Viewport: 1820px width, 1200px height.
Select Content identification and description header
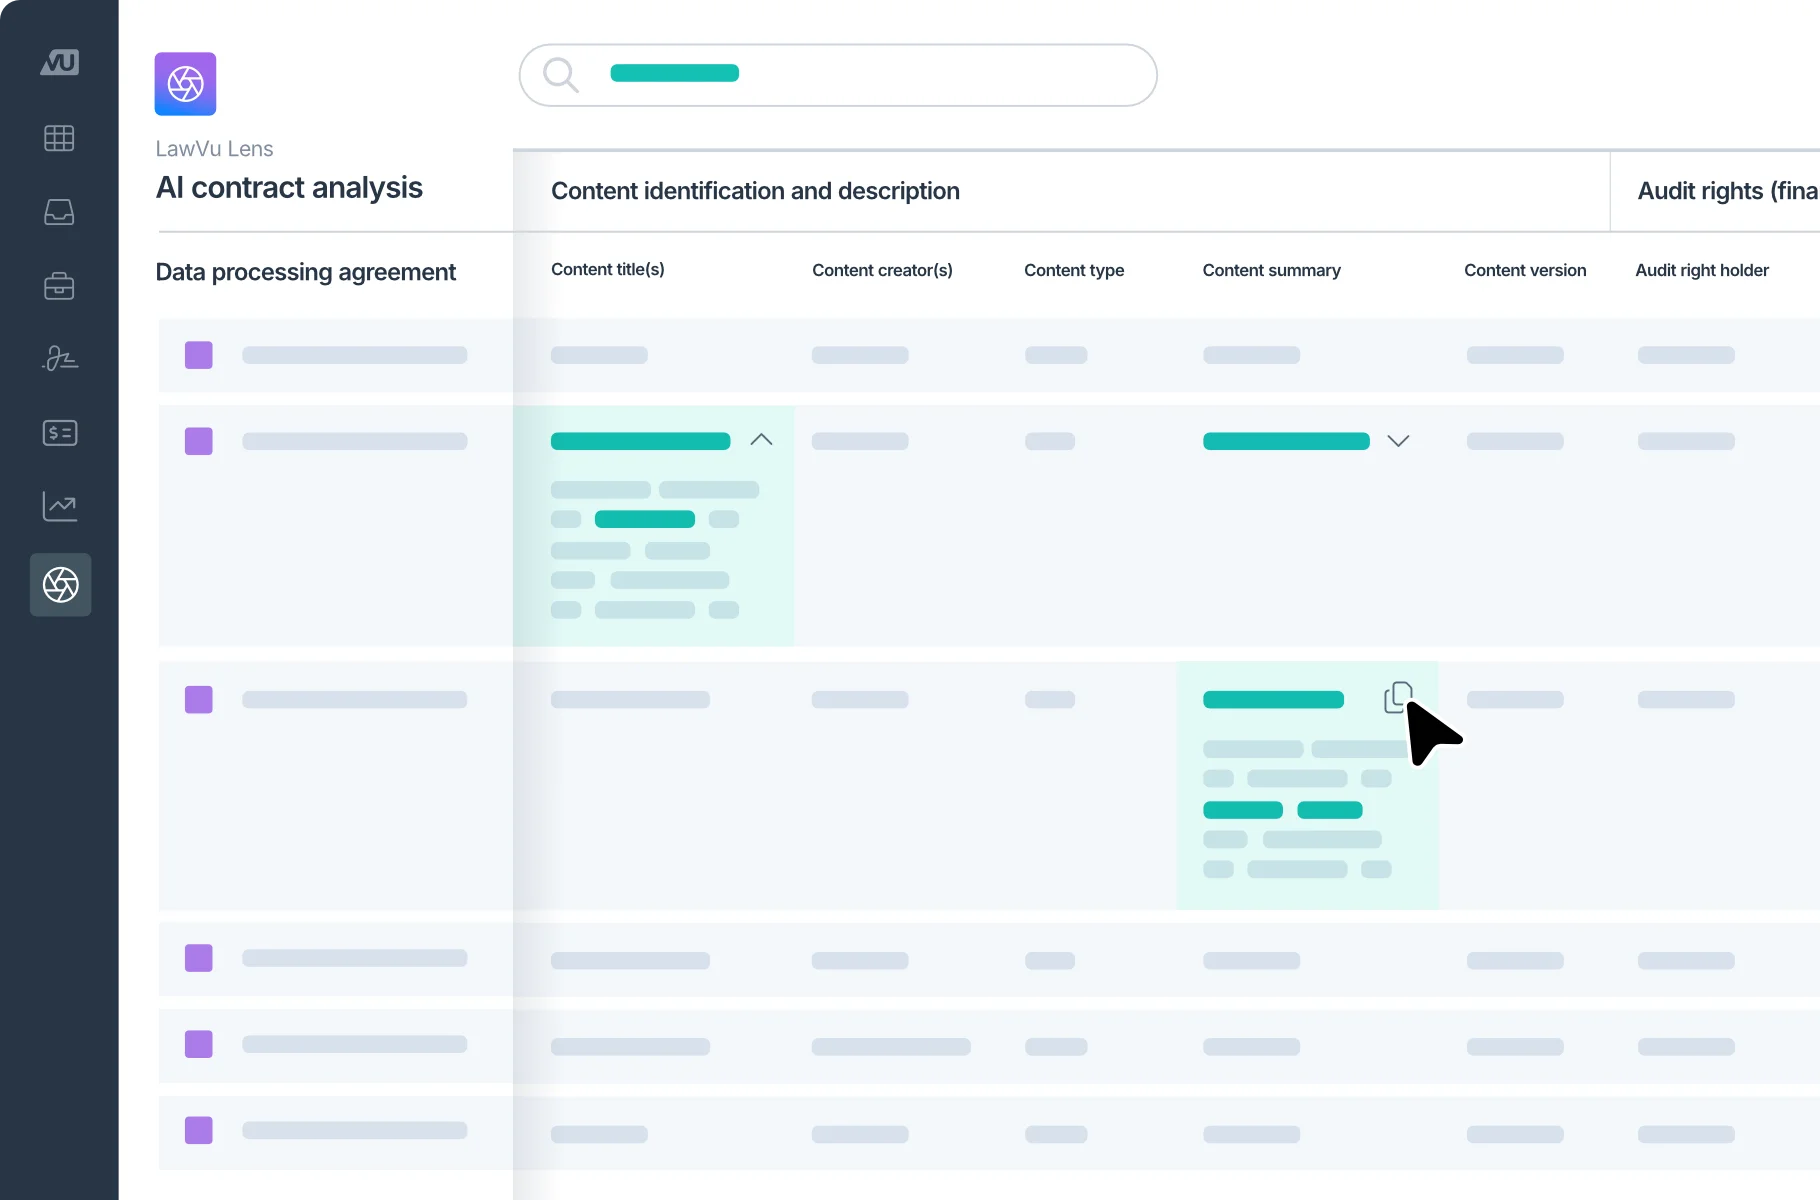(755, 191)
